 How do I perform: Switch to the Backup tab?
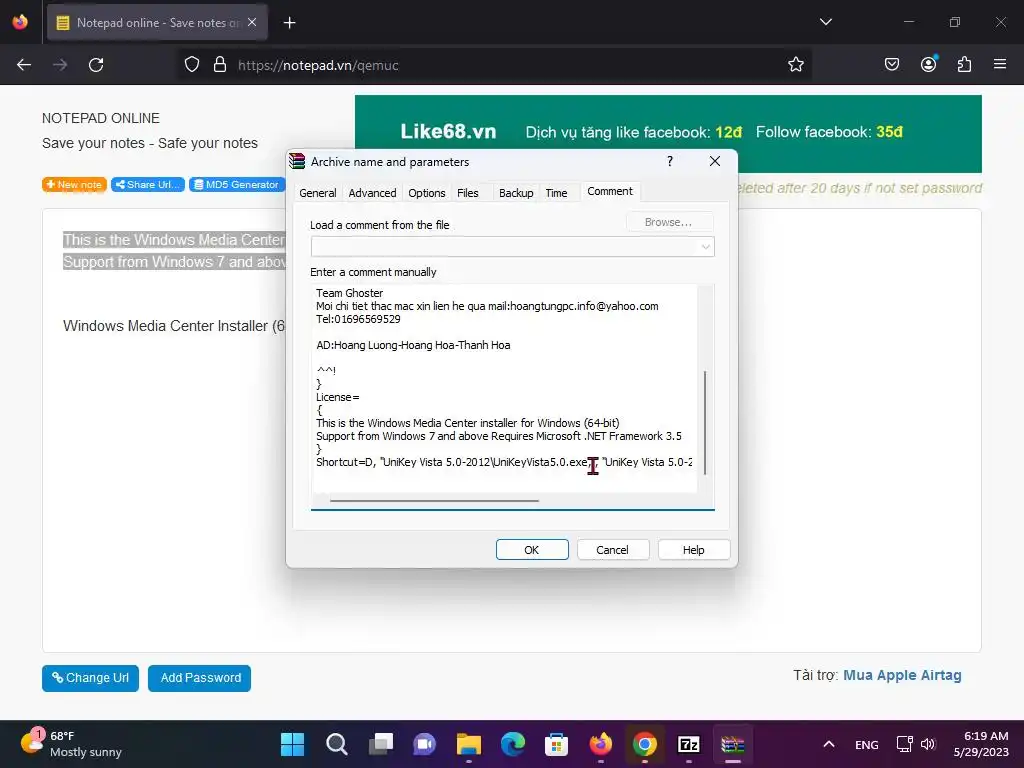[516, 193]
